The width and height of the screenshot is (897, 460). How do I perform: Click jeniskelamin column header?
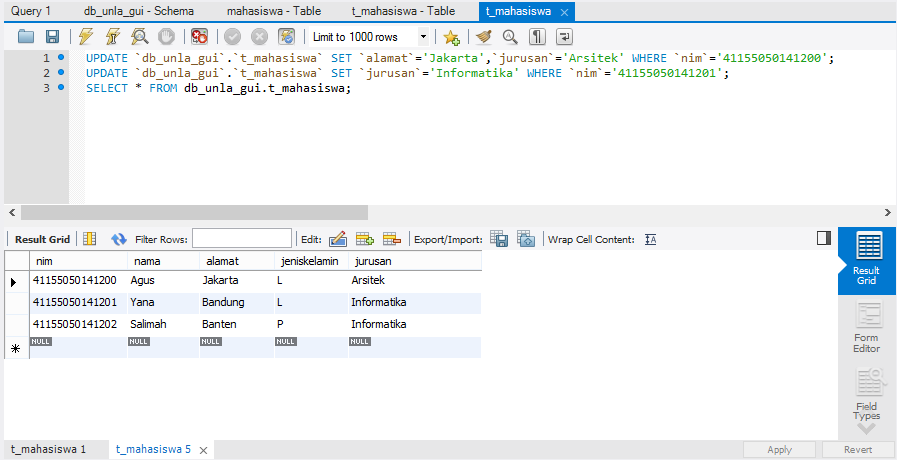click(311, 261)
